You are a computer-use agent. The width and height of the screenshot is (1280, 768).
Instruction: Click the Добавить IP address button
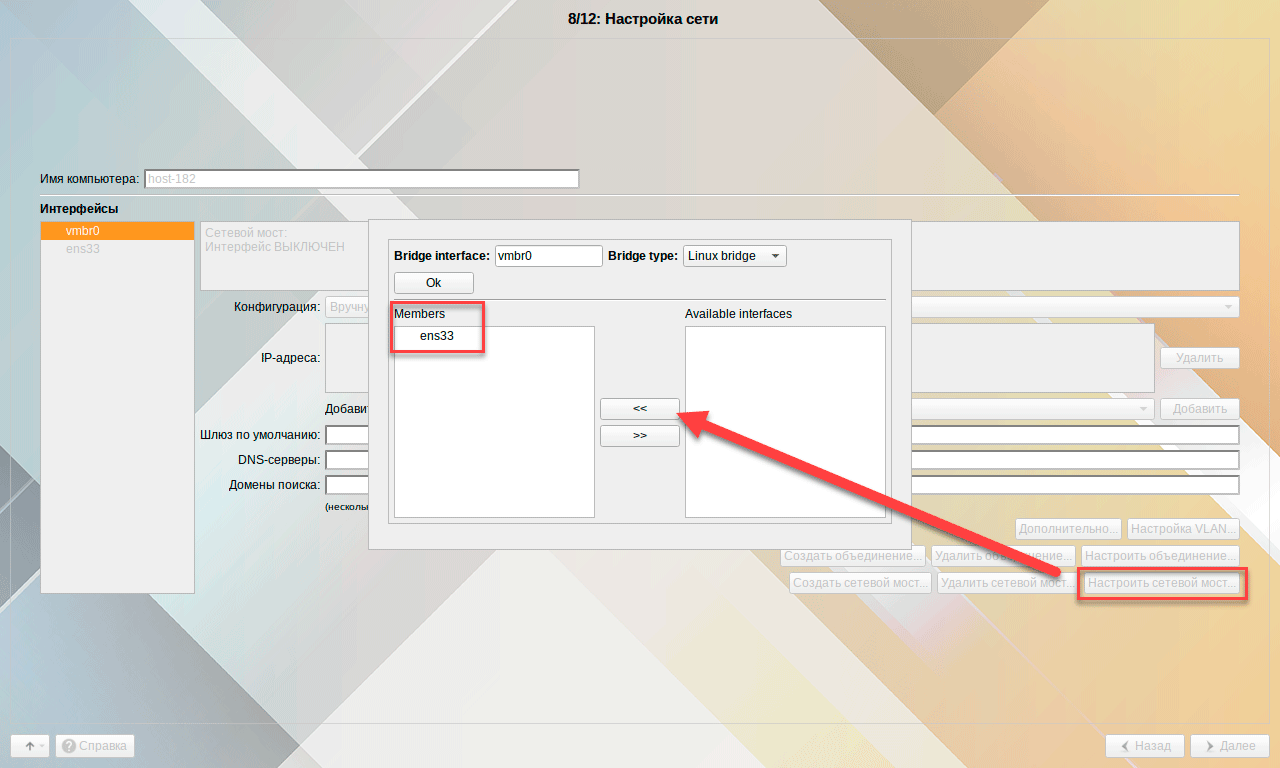[x=1200, y=409]
